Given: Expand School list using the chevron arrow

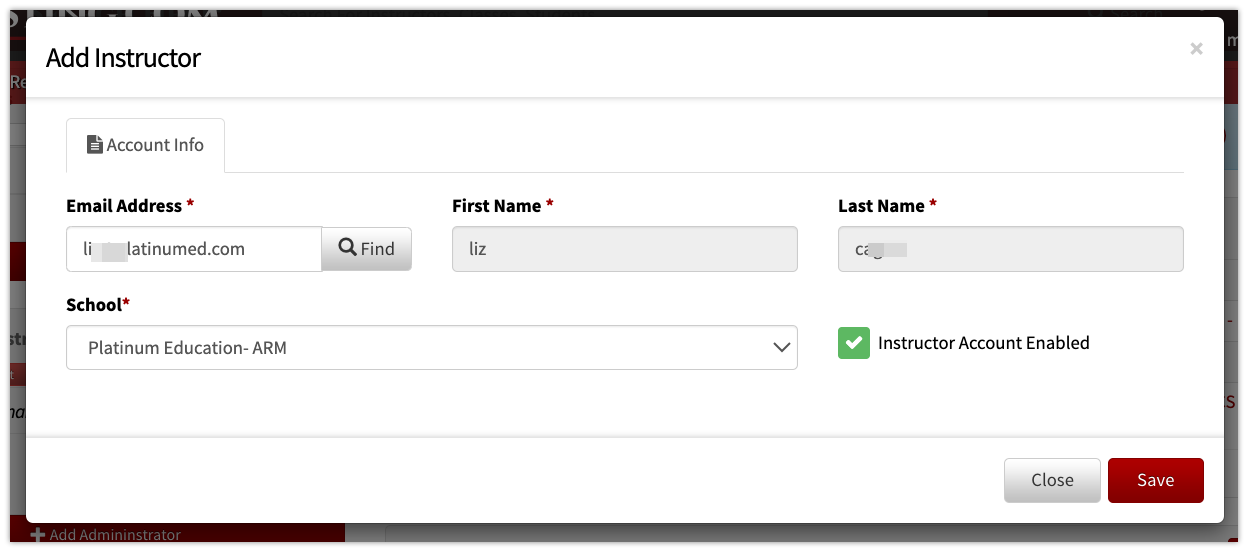Looking at the screenshot, I should coord(782,348).
